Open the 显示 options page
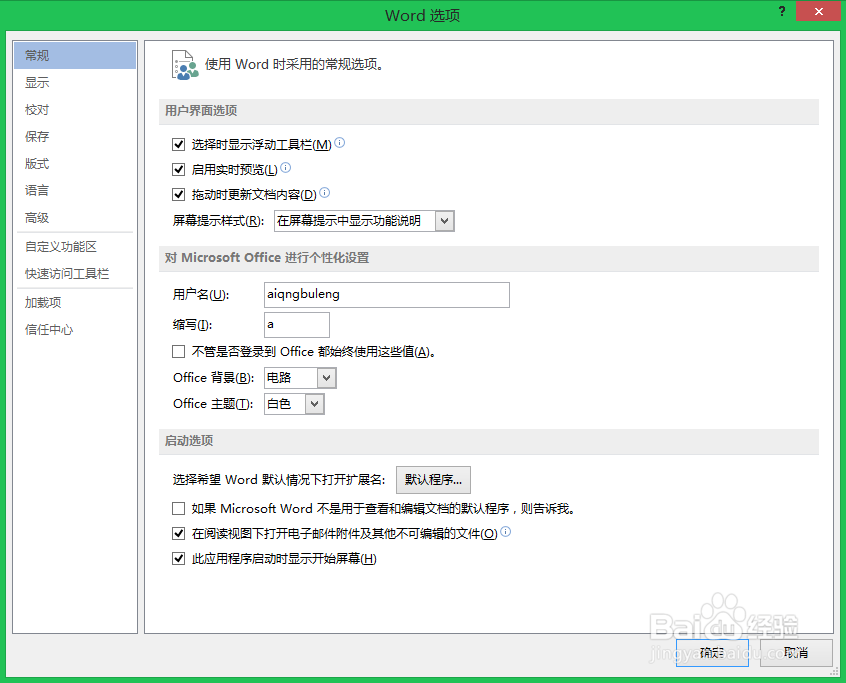 (x=75, y=83)
